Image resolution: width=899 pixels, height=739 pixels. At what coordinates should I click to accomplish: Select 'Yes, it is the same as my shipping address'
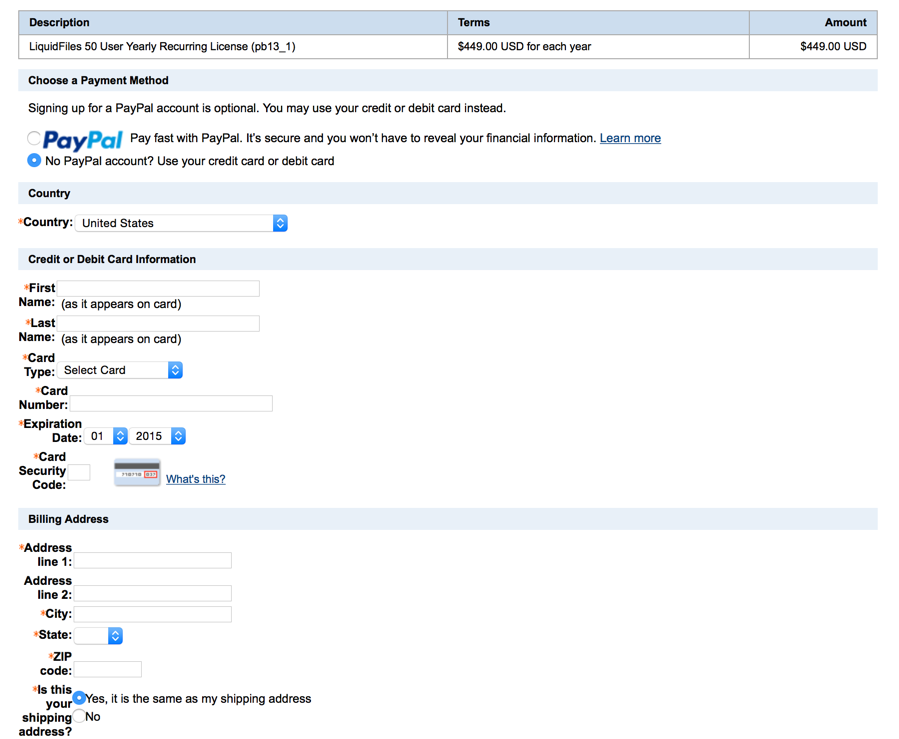79,697
